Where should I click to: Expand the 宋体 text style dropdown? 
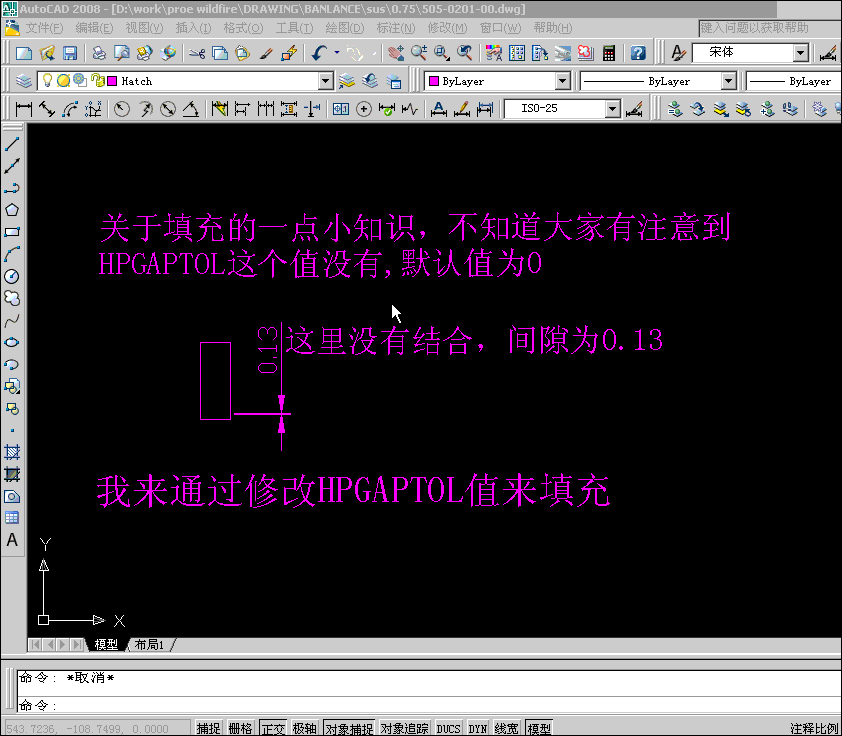click(x=801, y=53)
